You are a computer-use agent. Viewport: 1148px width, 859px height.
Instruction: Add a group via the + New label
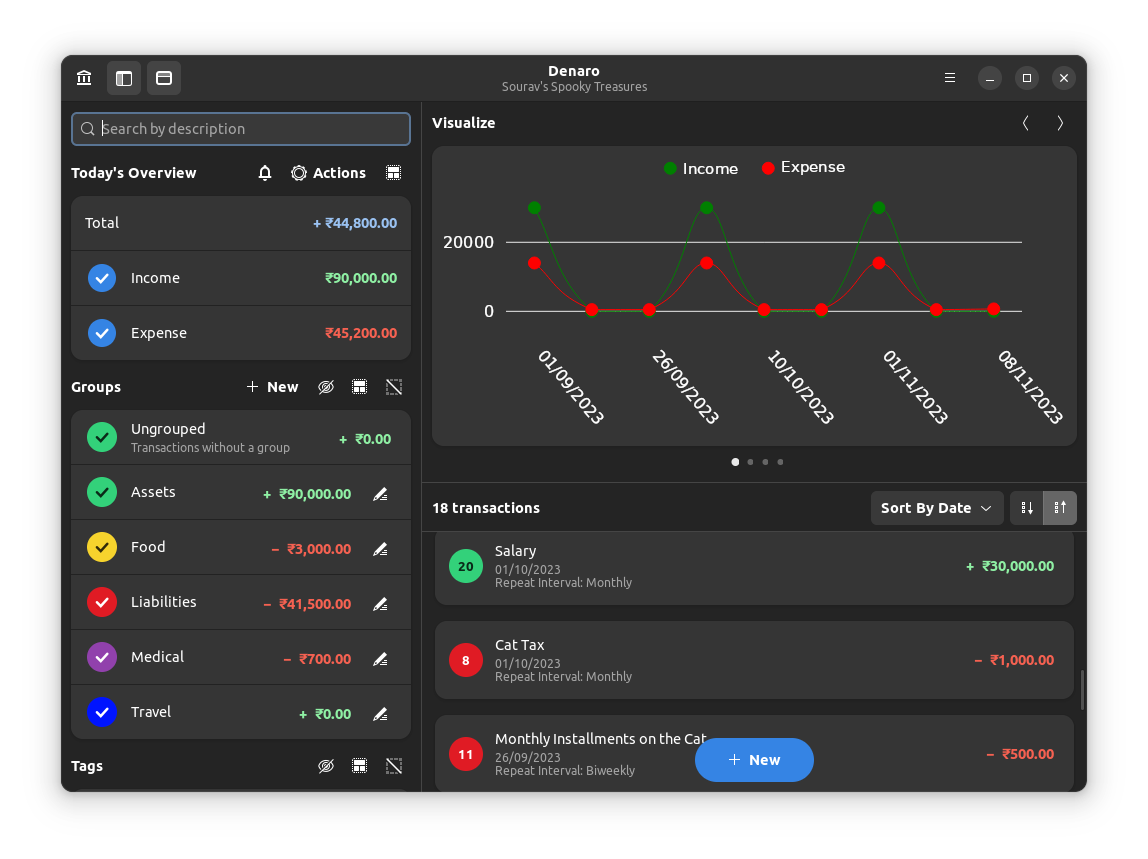click(271, 387)
